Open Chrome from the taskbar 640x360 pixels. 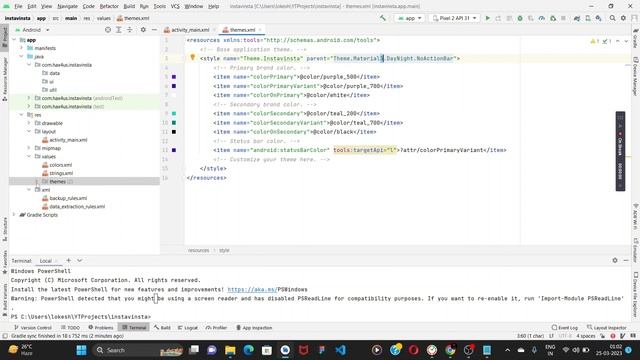pos(450,350)
